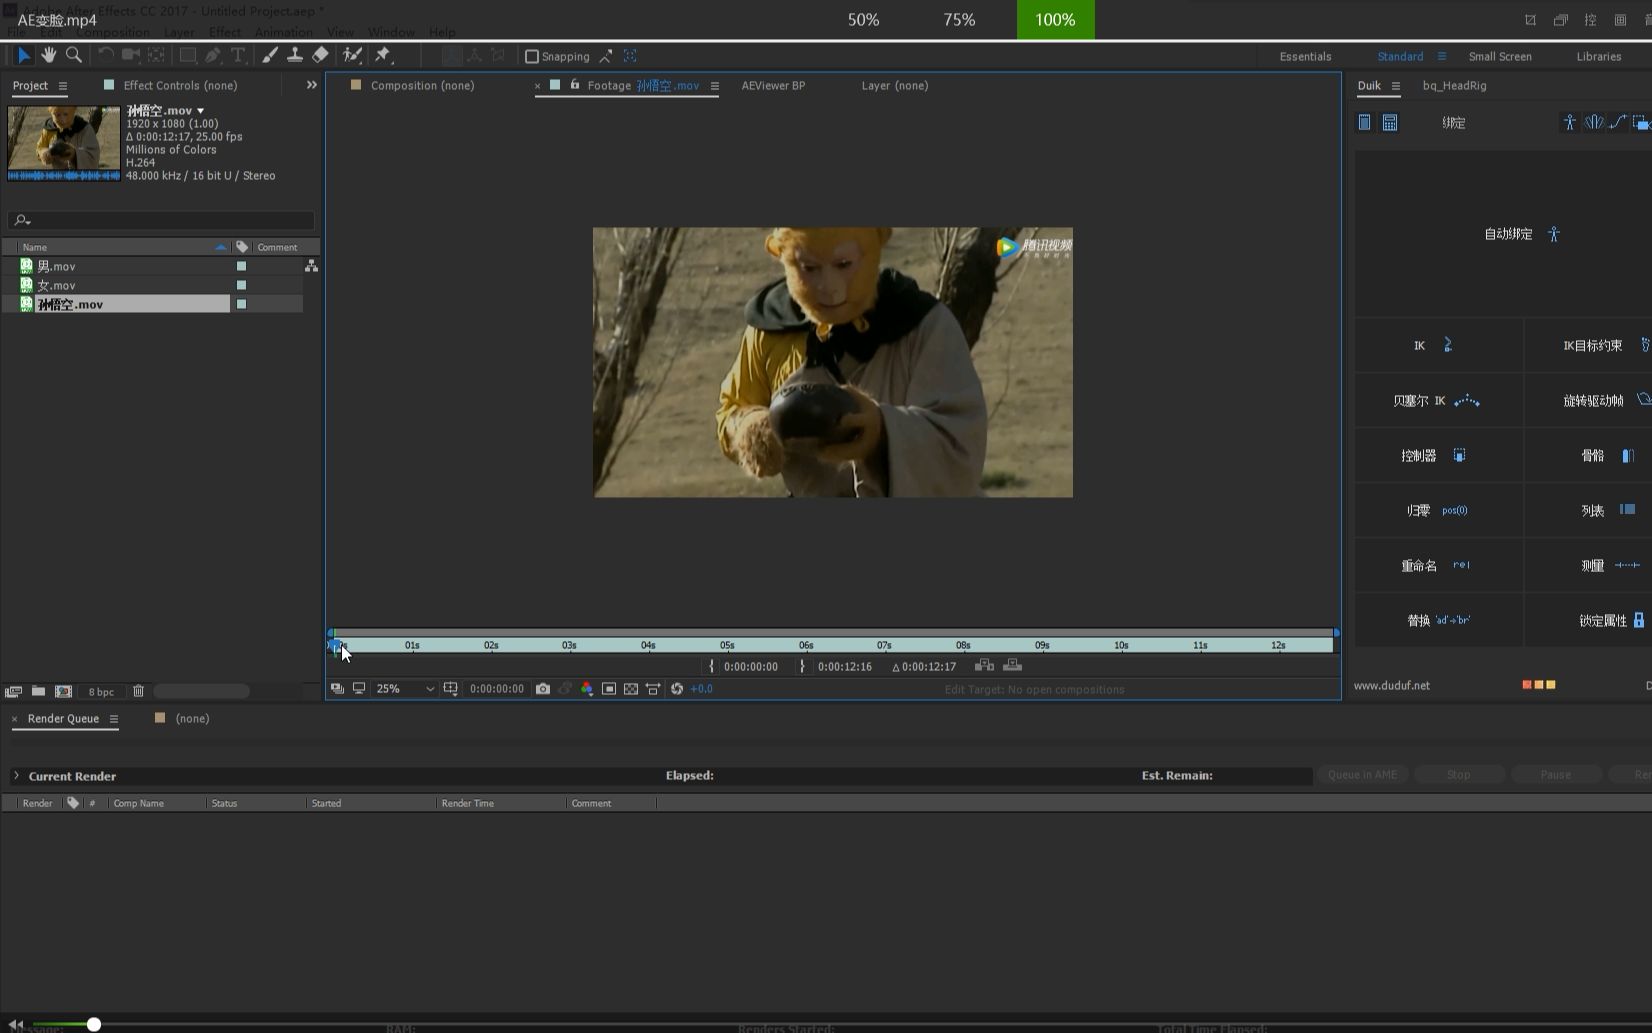This screenshot has height=1033, width=1652.
Task: Click the Reset Exposure icon
Action: click(x=677, y=689)
